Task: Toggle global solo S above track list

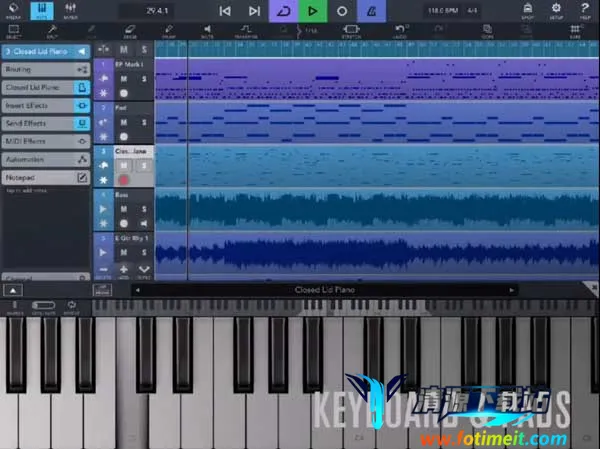Action: coord(144,49)
